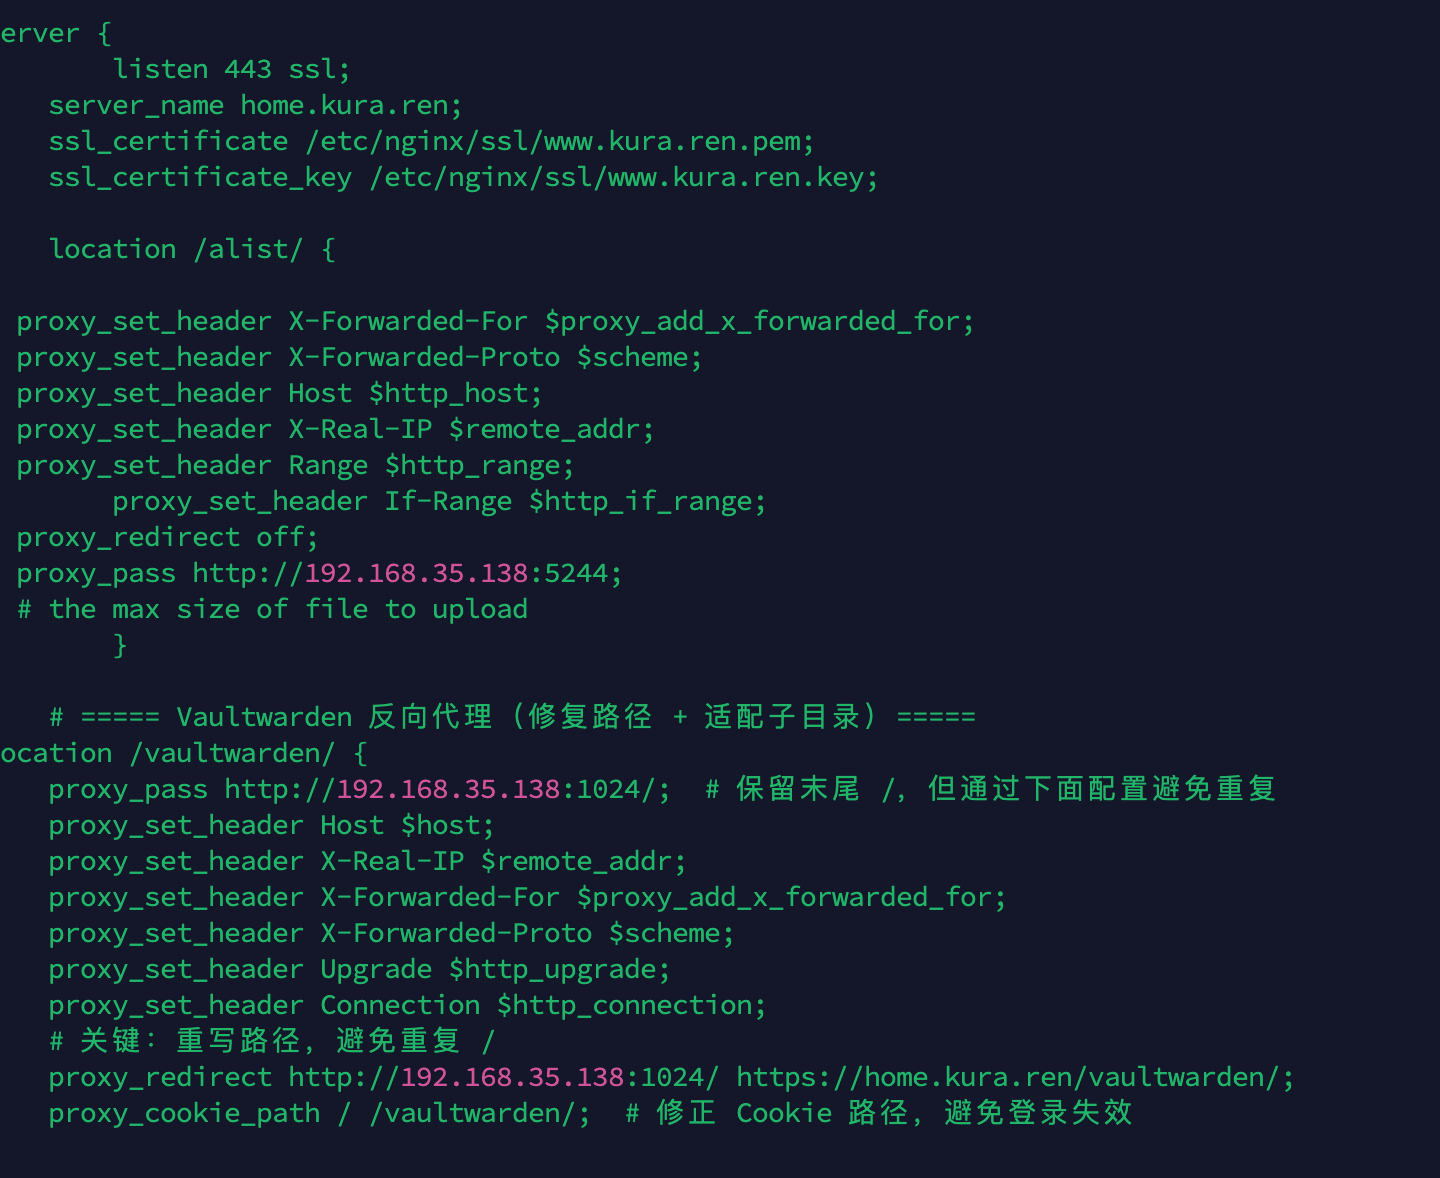
Task: Click the 'listen 443 ssl;' line
Action: click(x=231, y=69)
